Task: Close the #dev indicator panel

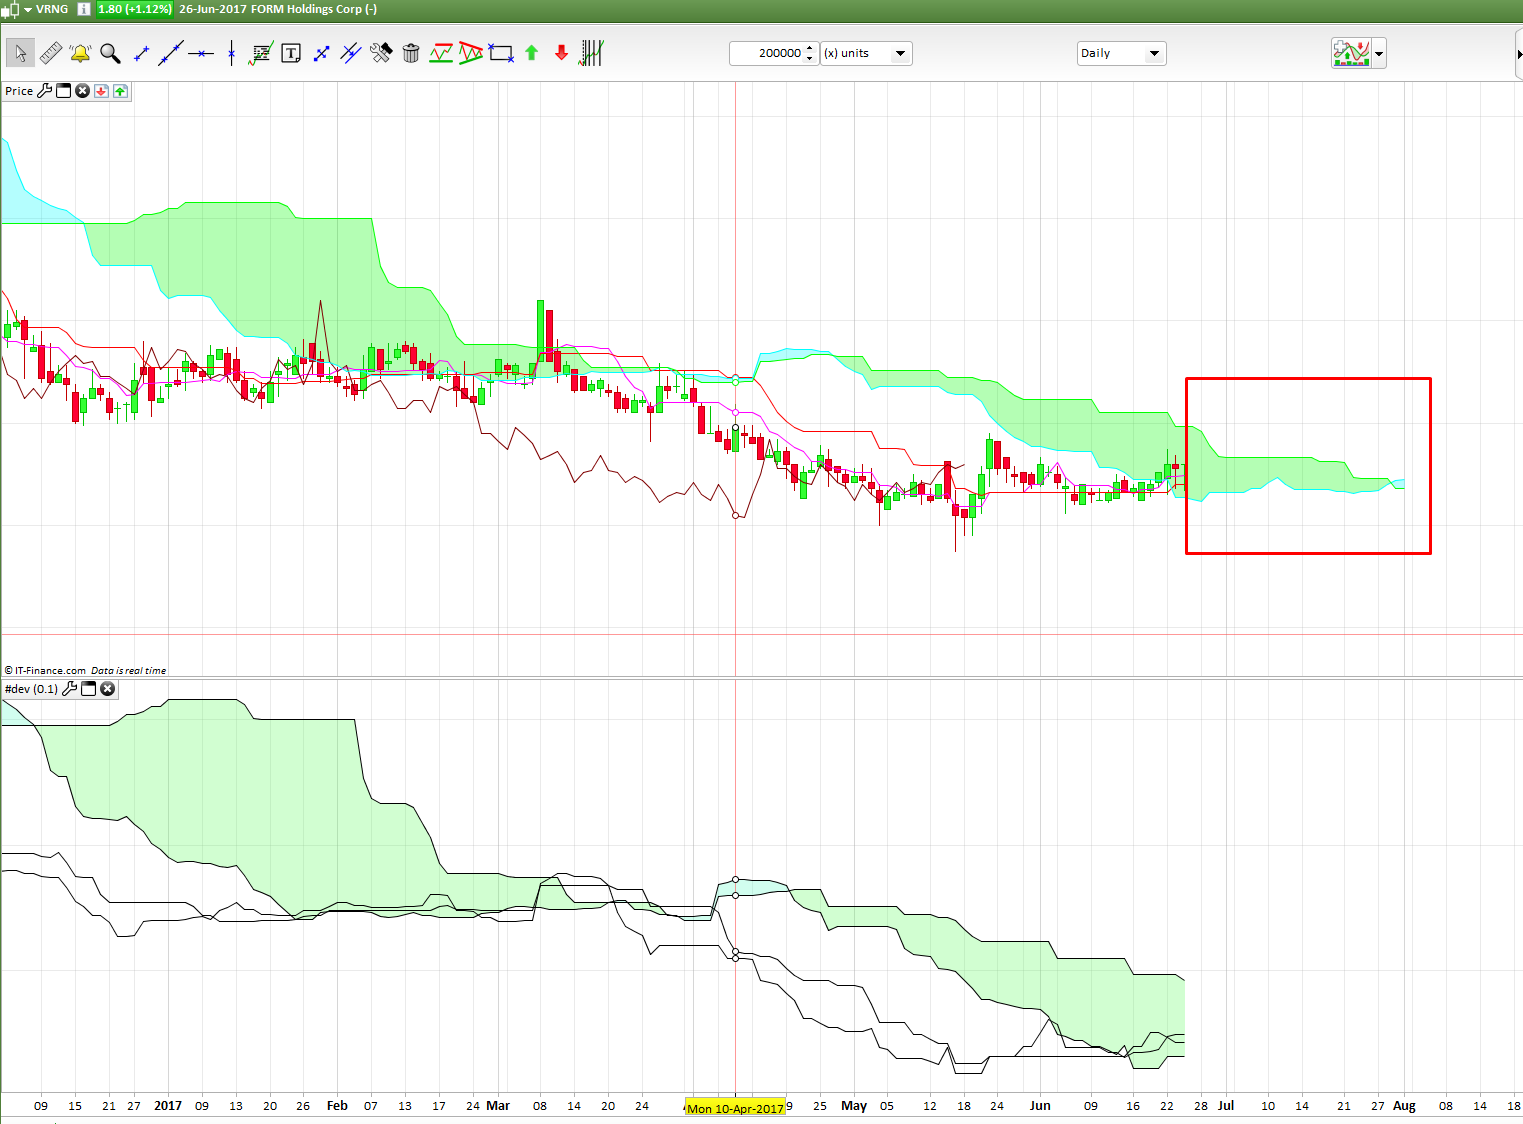Action: 108,689
